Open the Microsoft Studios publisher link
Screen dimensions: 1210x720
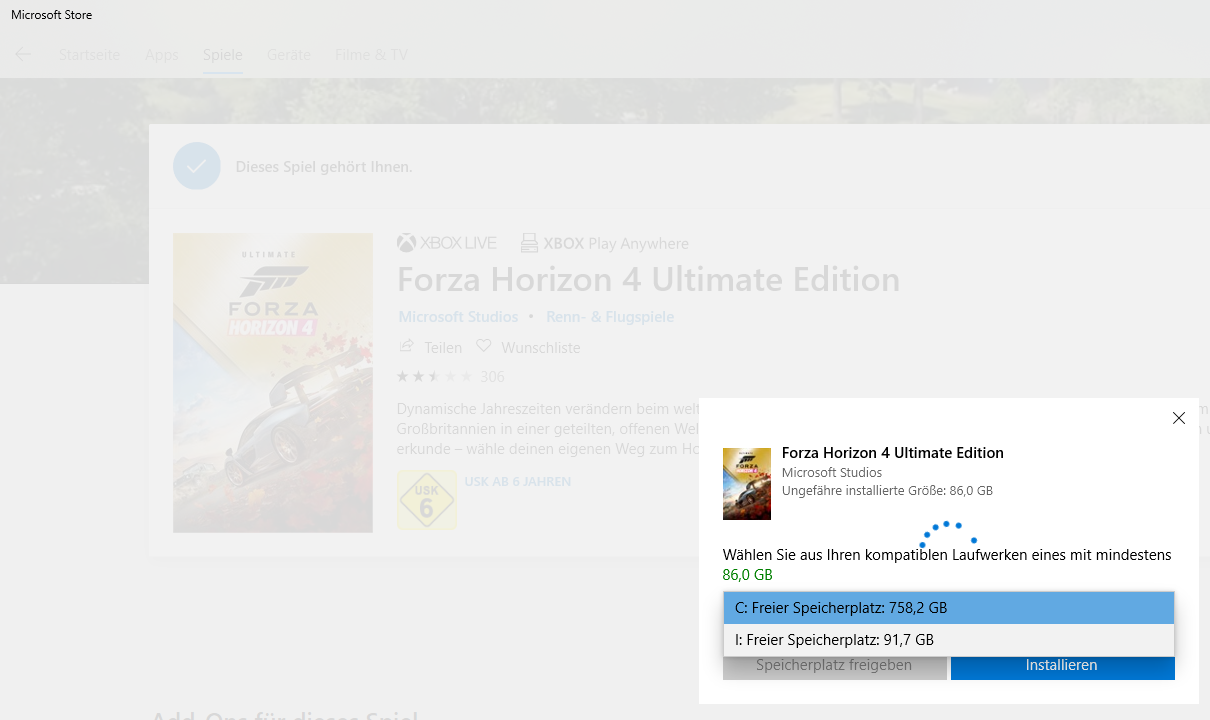point(458,316)
